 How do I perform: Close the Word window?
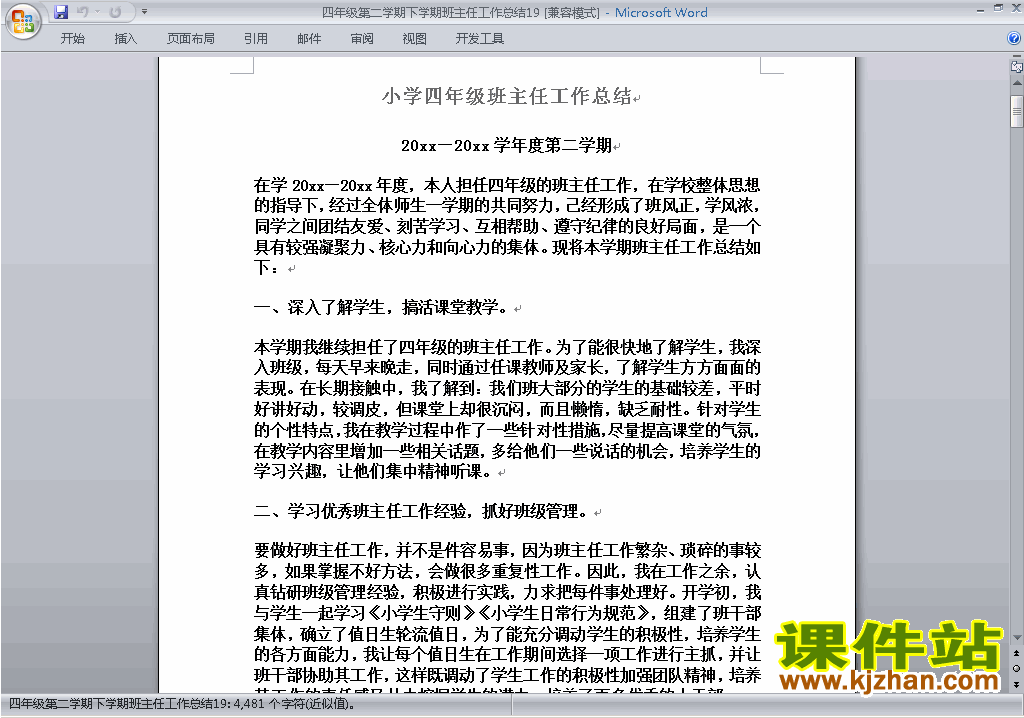pyautogui.click(x=1016, y=8)
